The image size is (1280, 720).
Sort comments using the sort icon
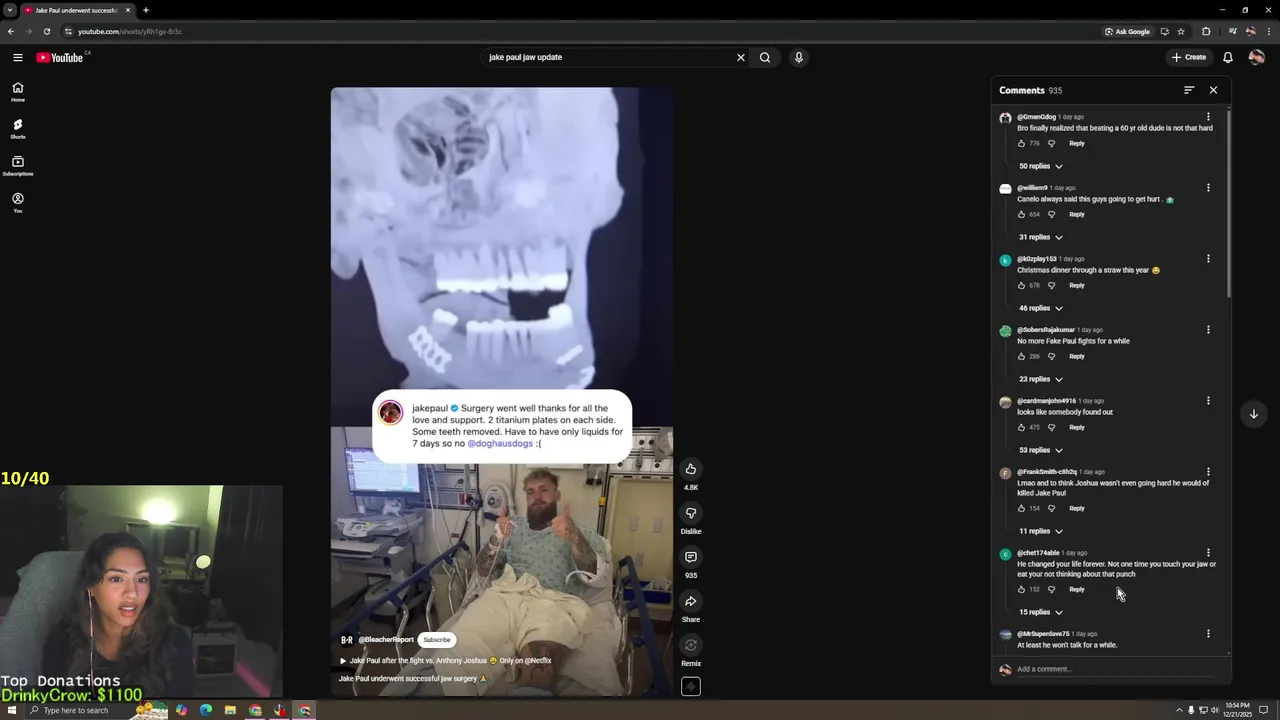point(1189,90)
